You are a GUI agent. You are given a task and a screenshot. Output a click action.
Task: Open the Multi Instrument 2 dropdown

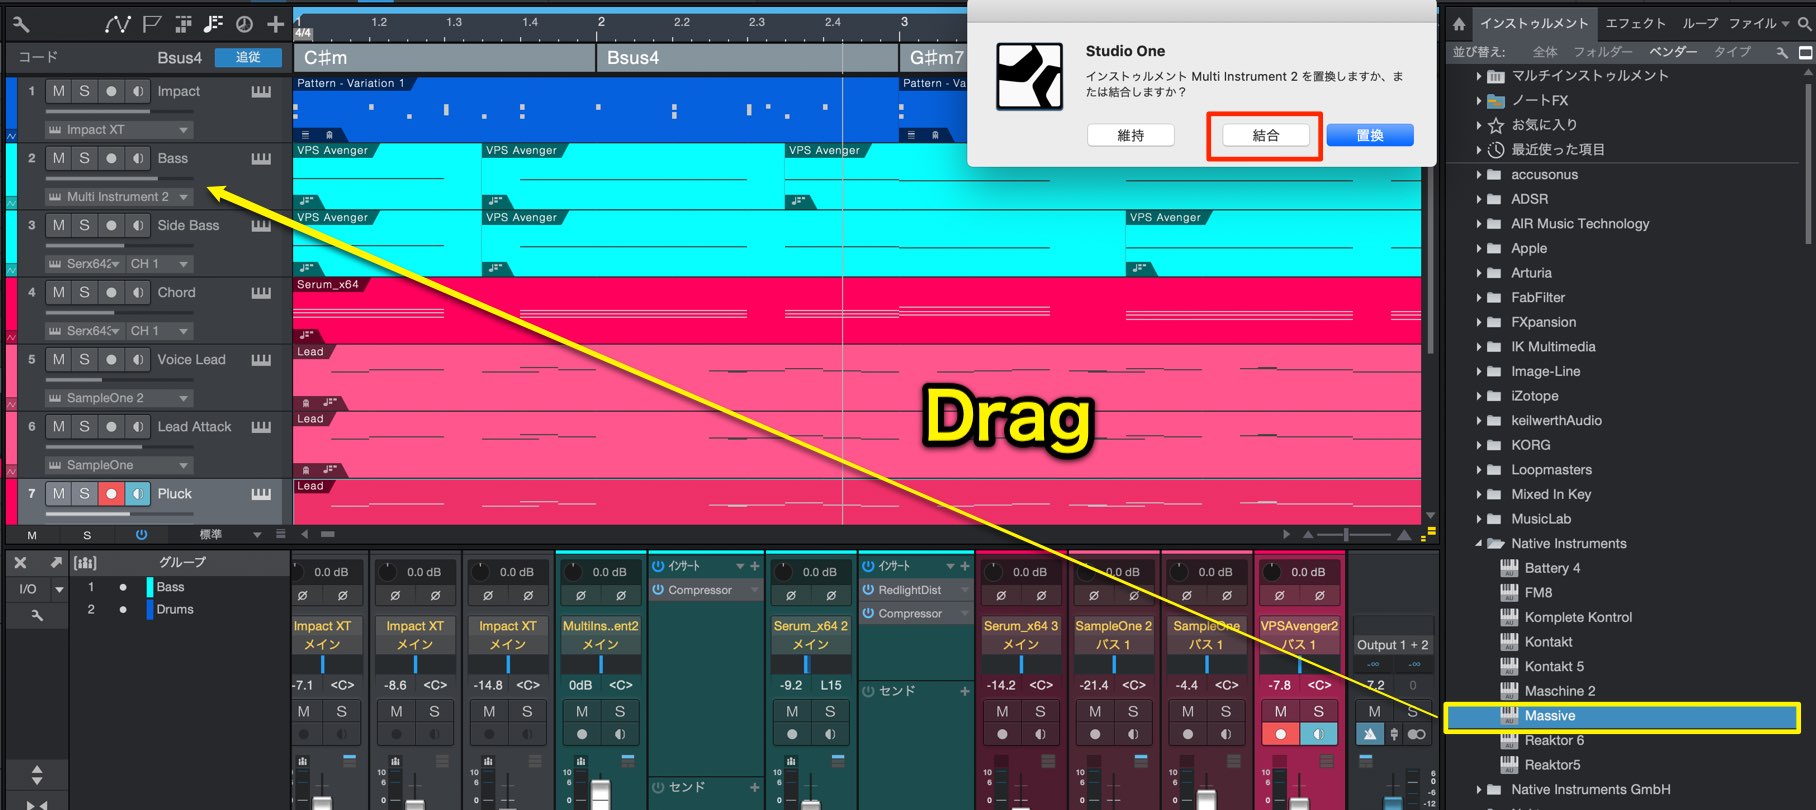(x=183, y=197)
